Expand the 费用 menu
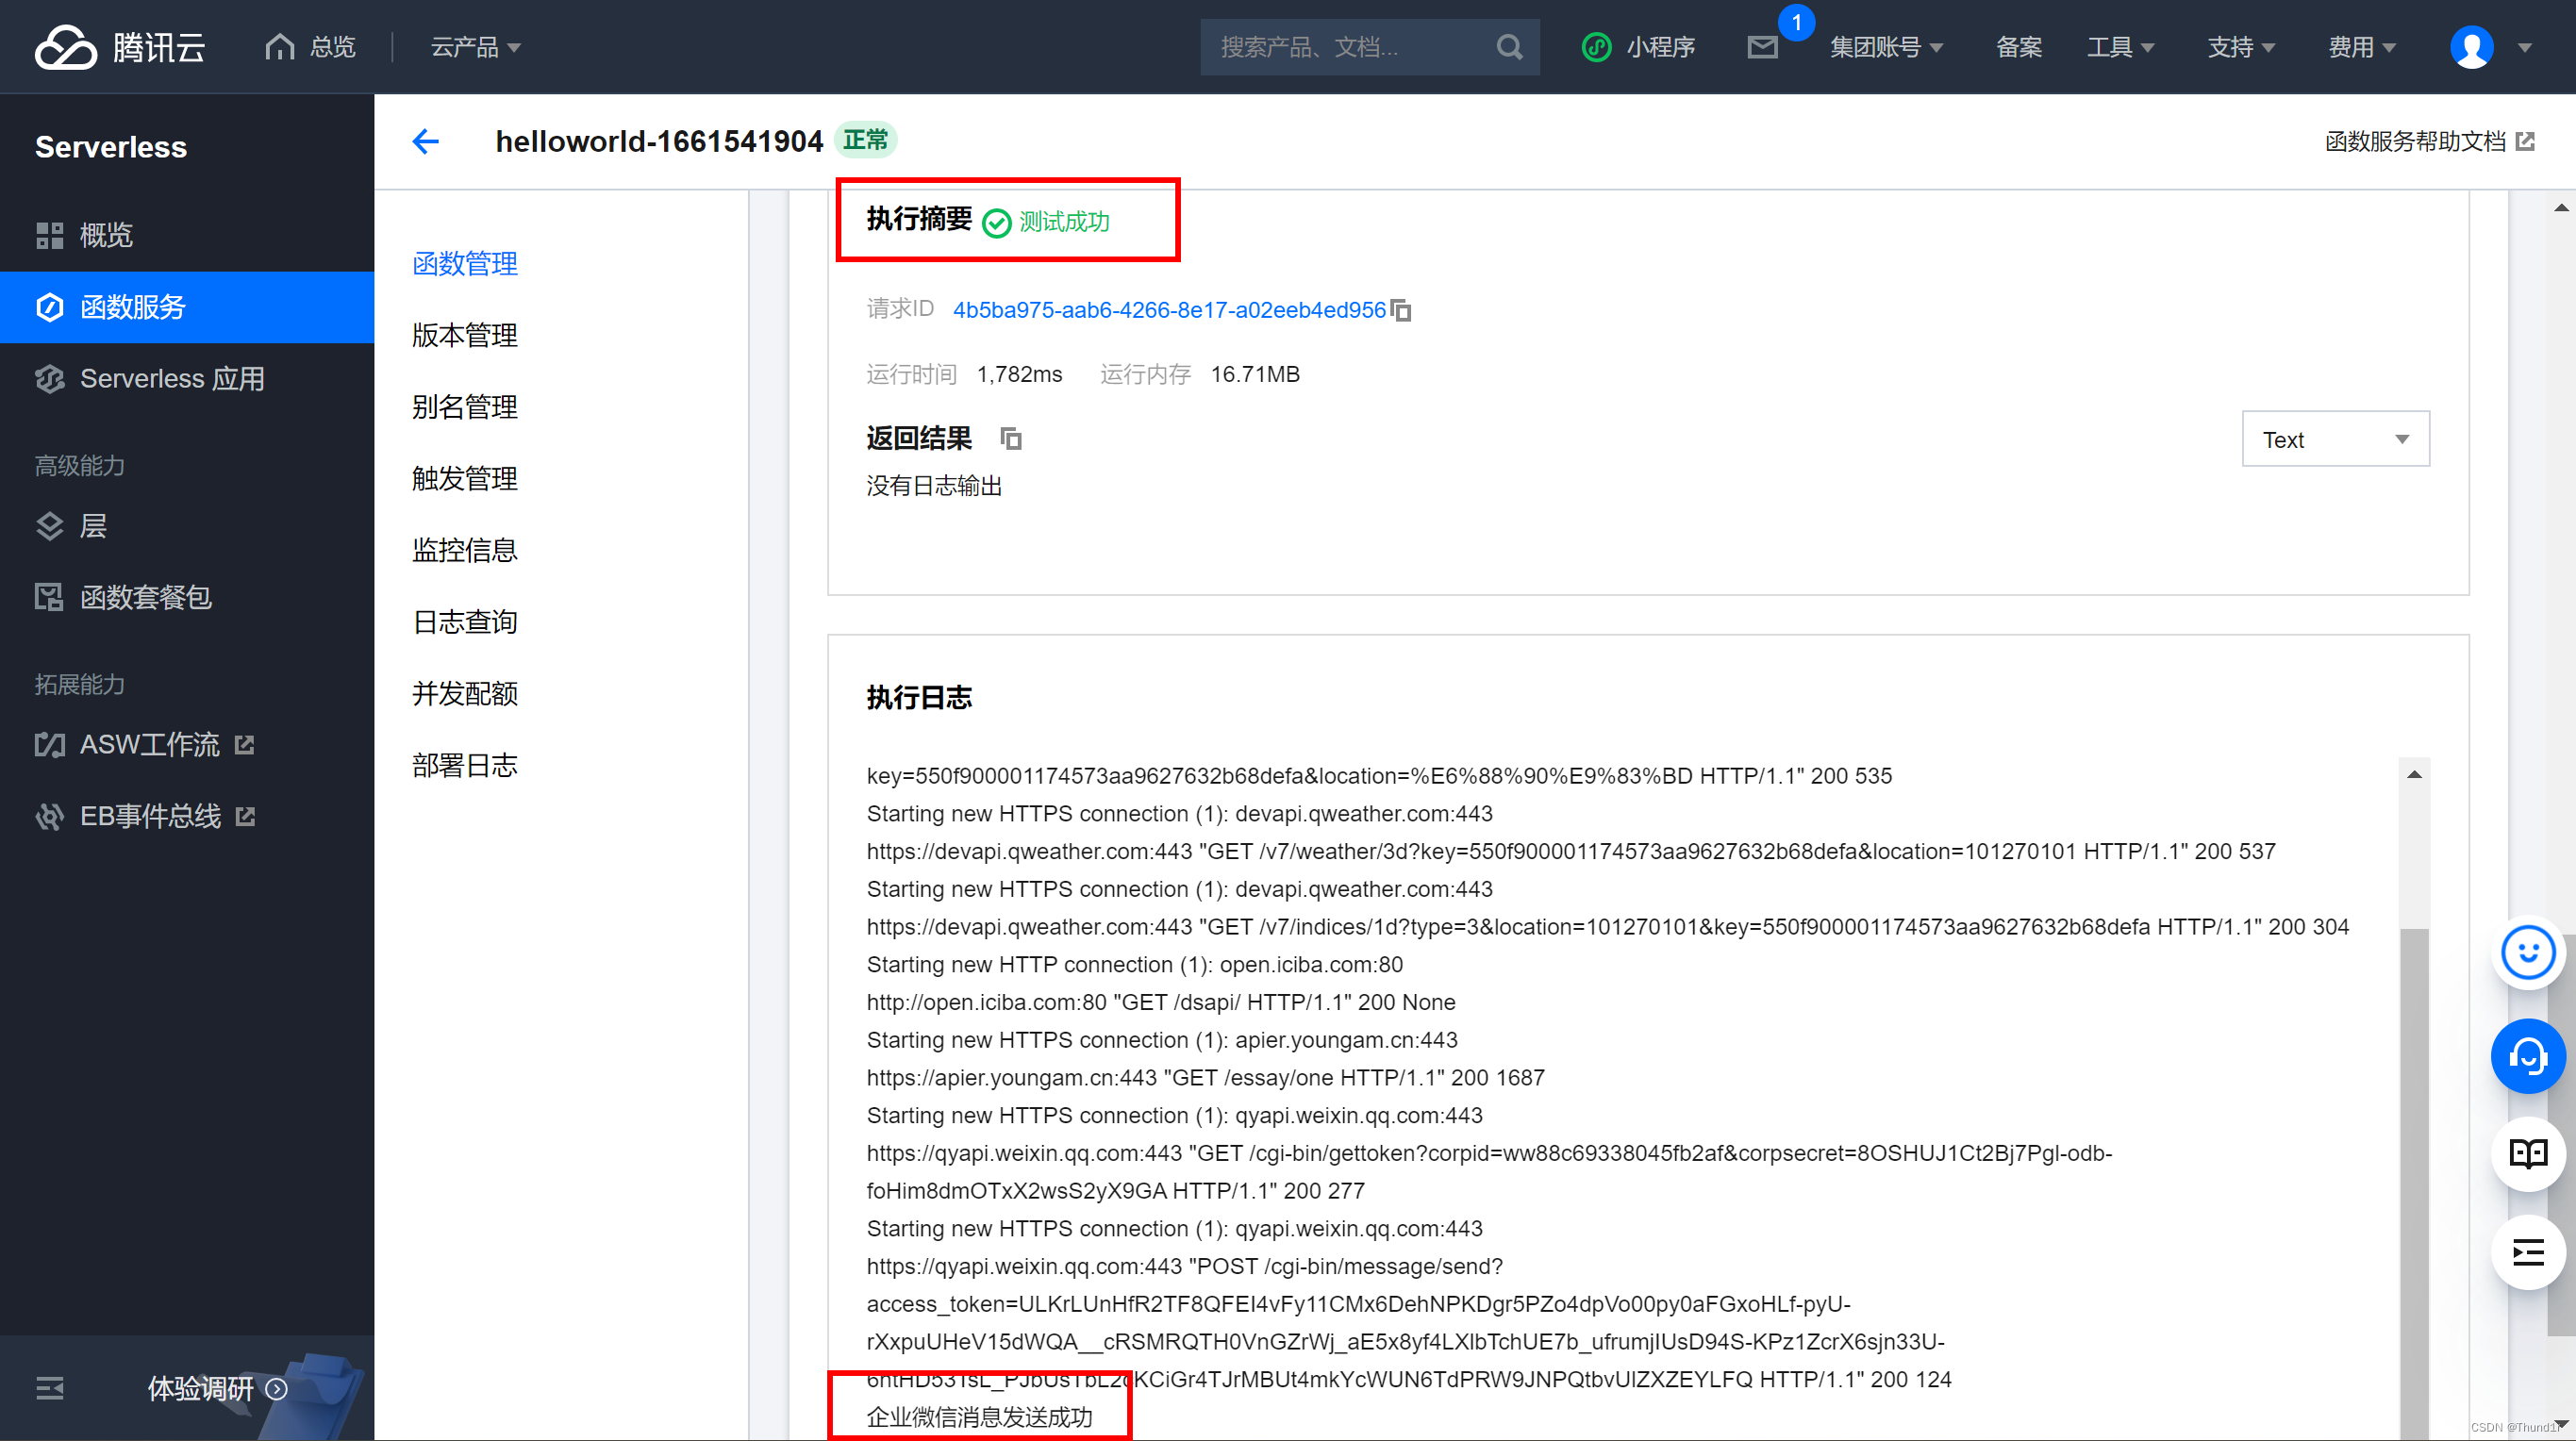 (2361, 47)
